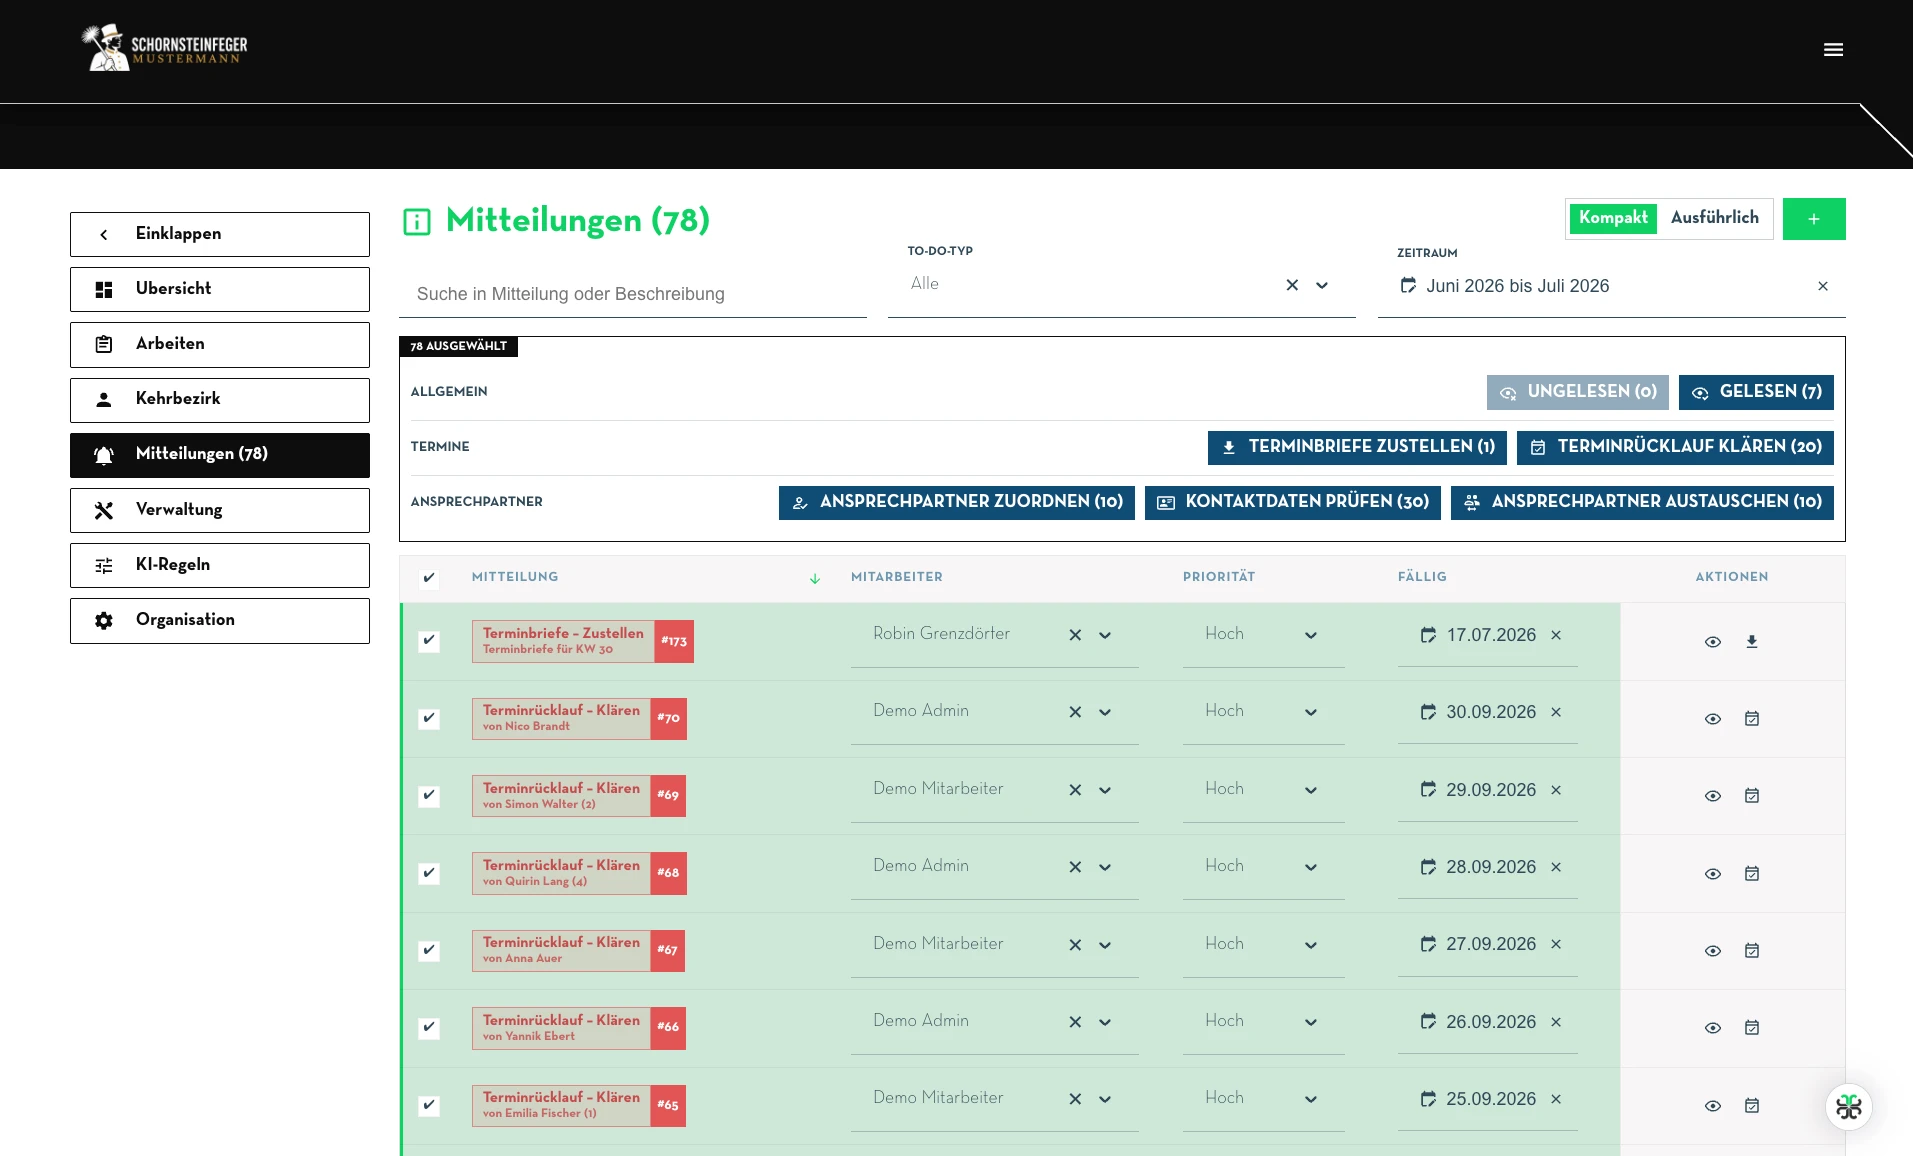The width and height of the screenshot is (1913, 1156).
Task: Click the sort arrow in Mitteilung column
Action: [815, 578]
